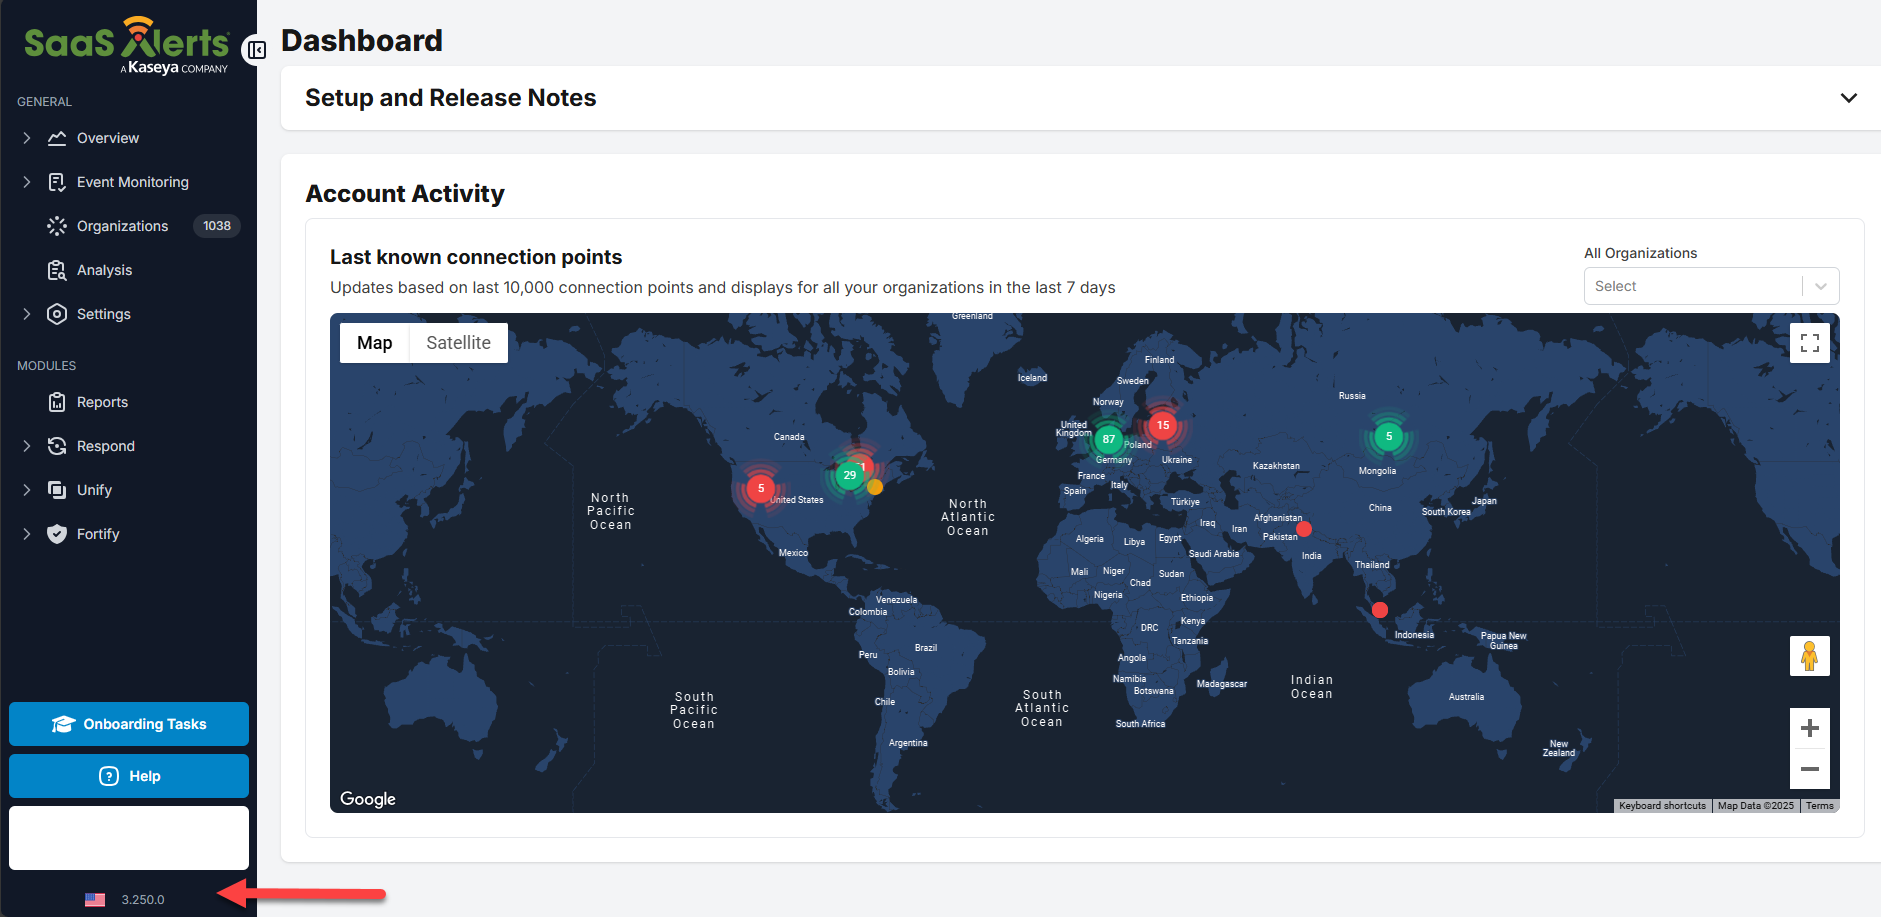This screenshot has height=917, width=1881.
Task: Zoom in on the map
Action: point(1809,728)
